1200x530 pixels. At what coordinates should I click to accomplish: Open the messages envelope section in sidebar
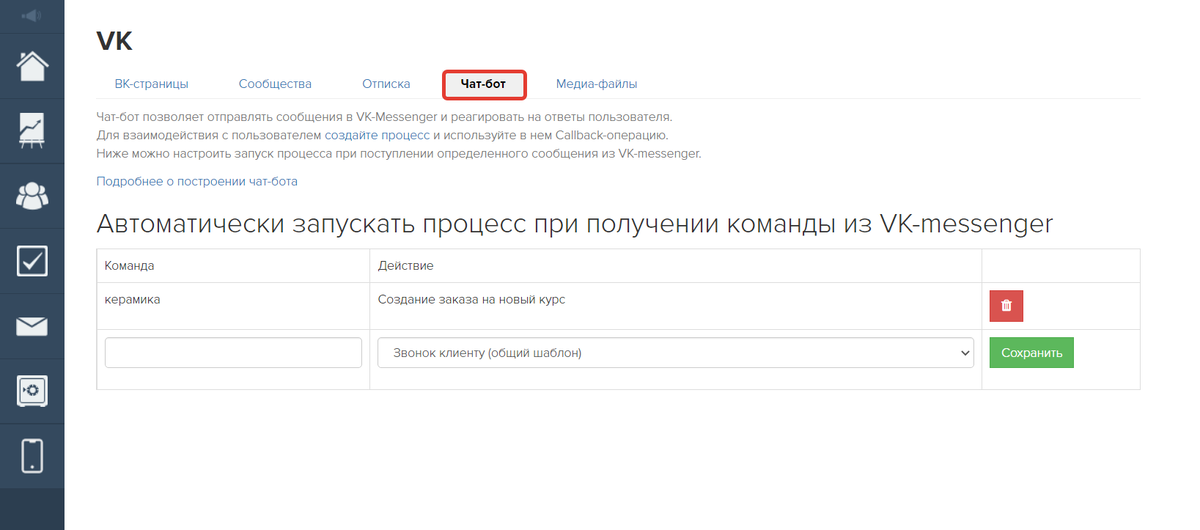tap(32, 326)
